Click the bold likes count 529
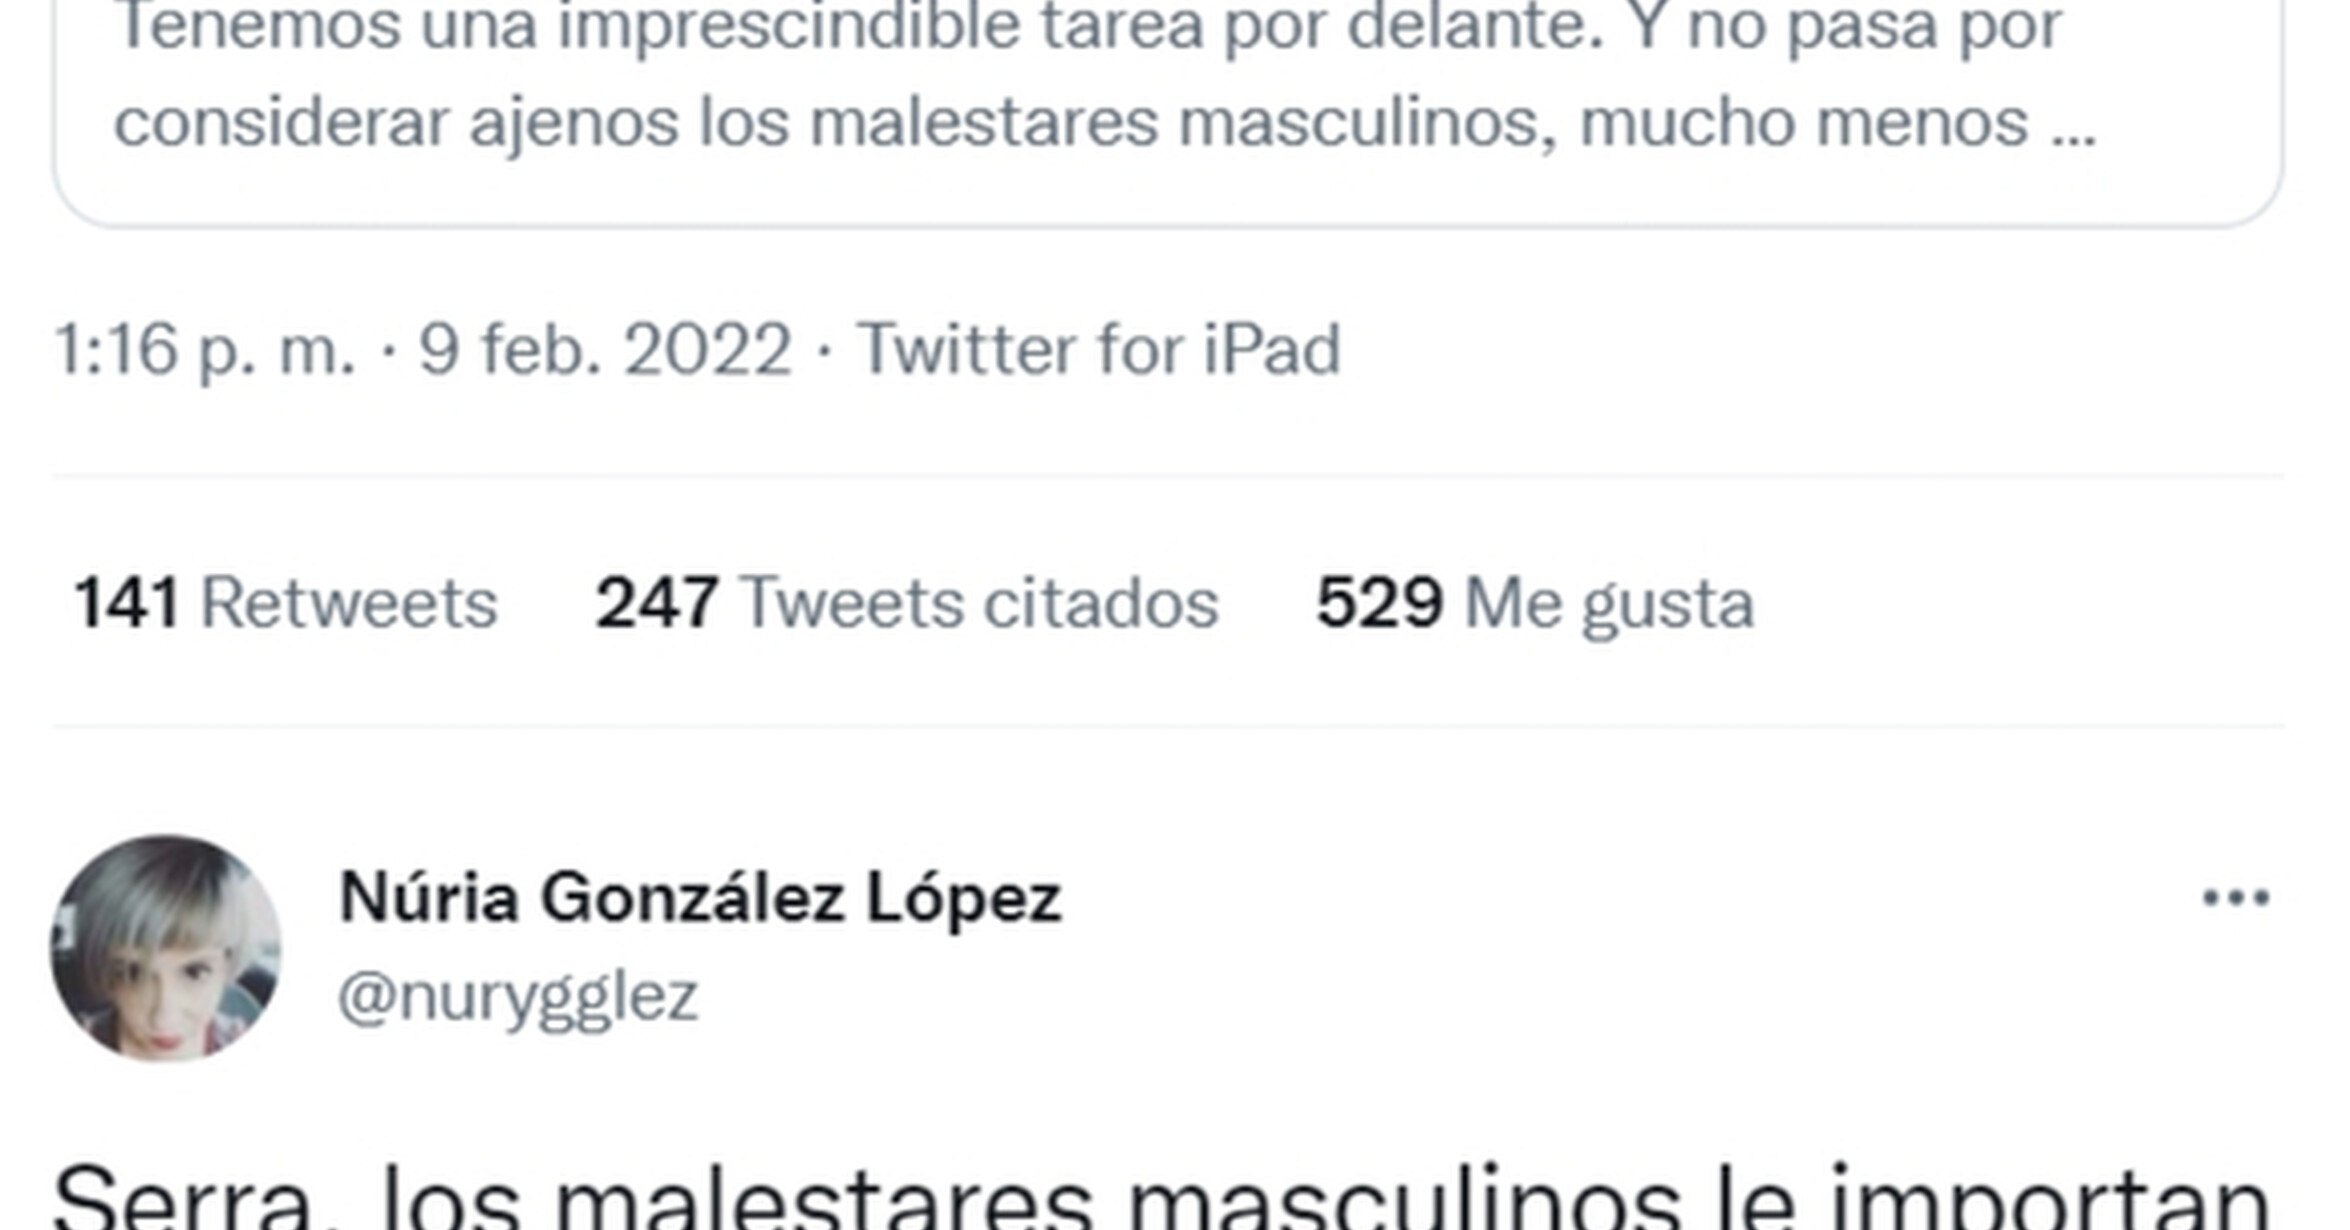 [1379, 603]
